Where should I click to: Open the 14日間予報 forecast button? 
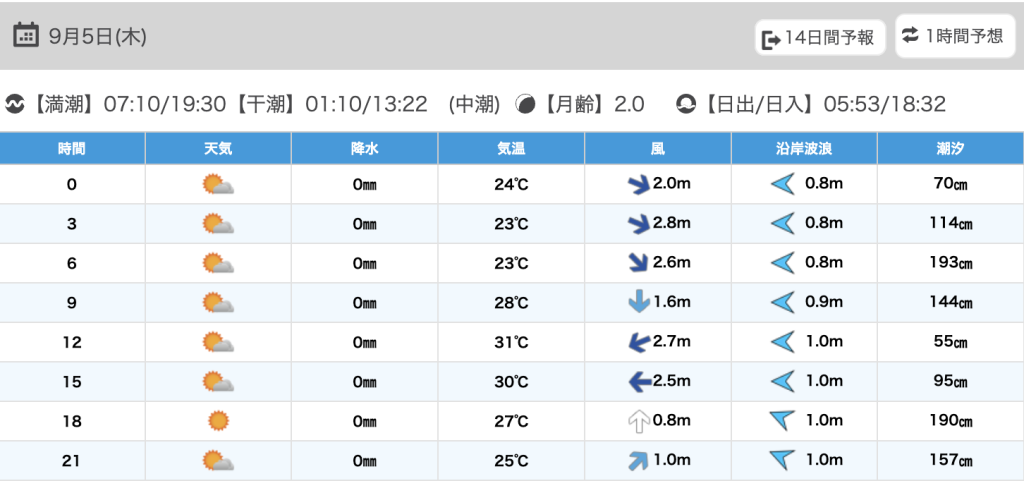coord(818,38)
